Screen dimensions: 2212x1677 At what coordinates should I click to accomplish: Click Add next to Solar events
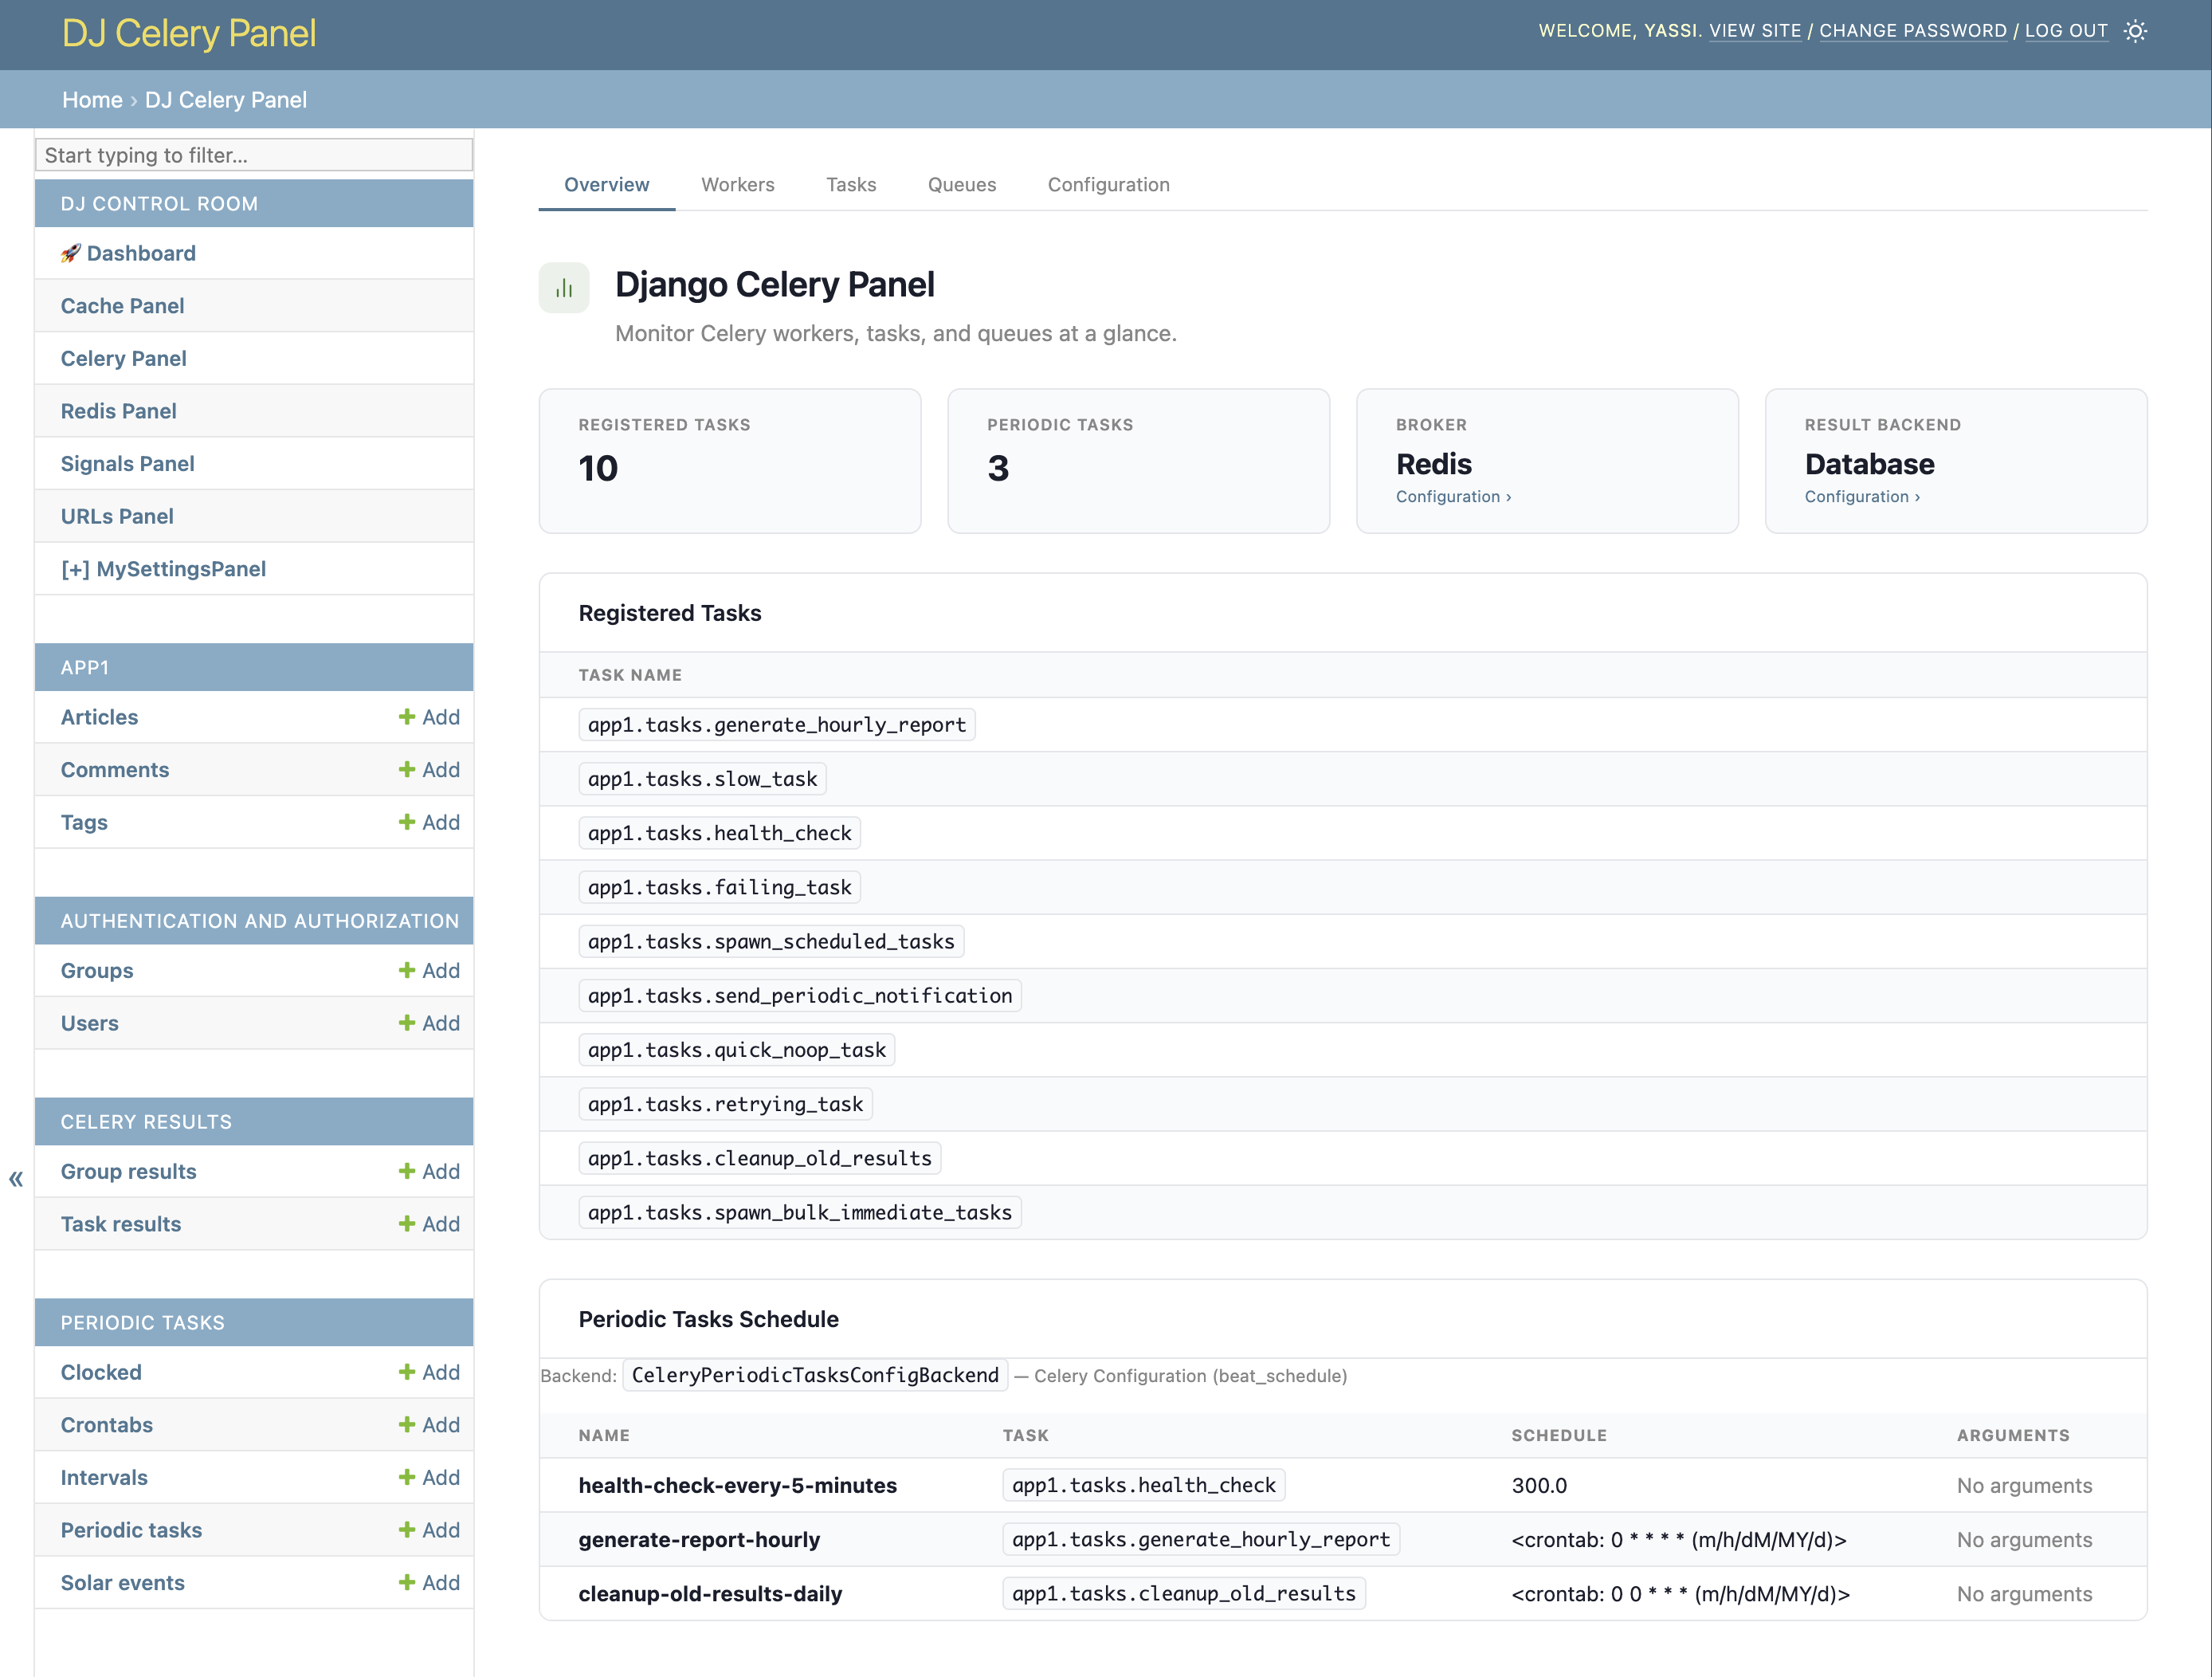point(429,1583)
